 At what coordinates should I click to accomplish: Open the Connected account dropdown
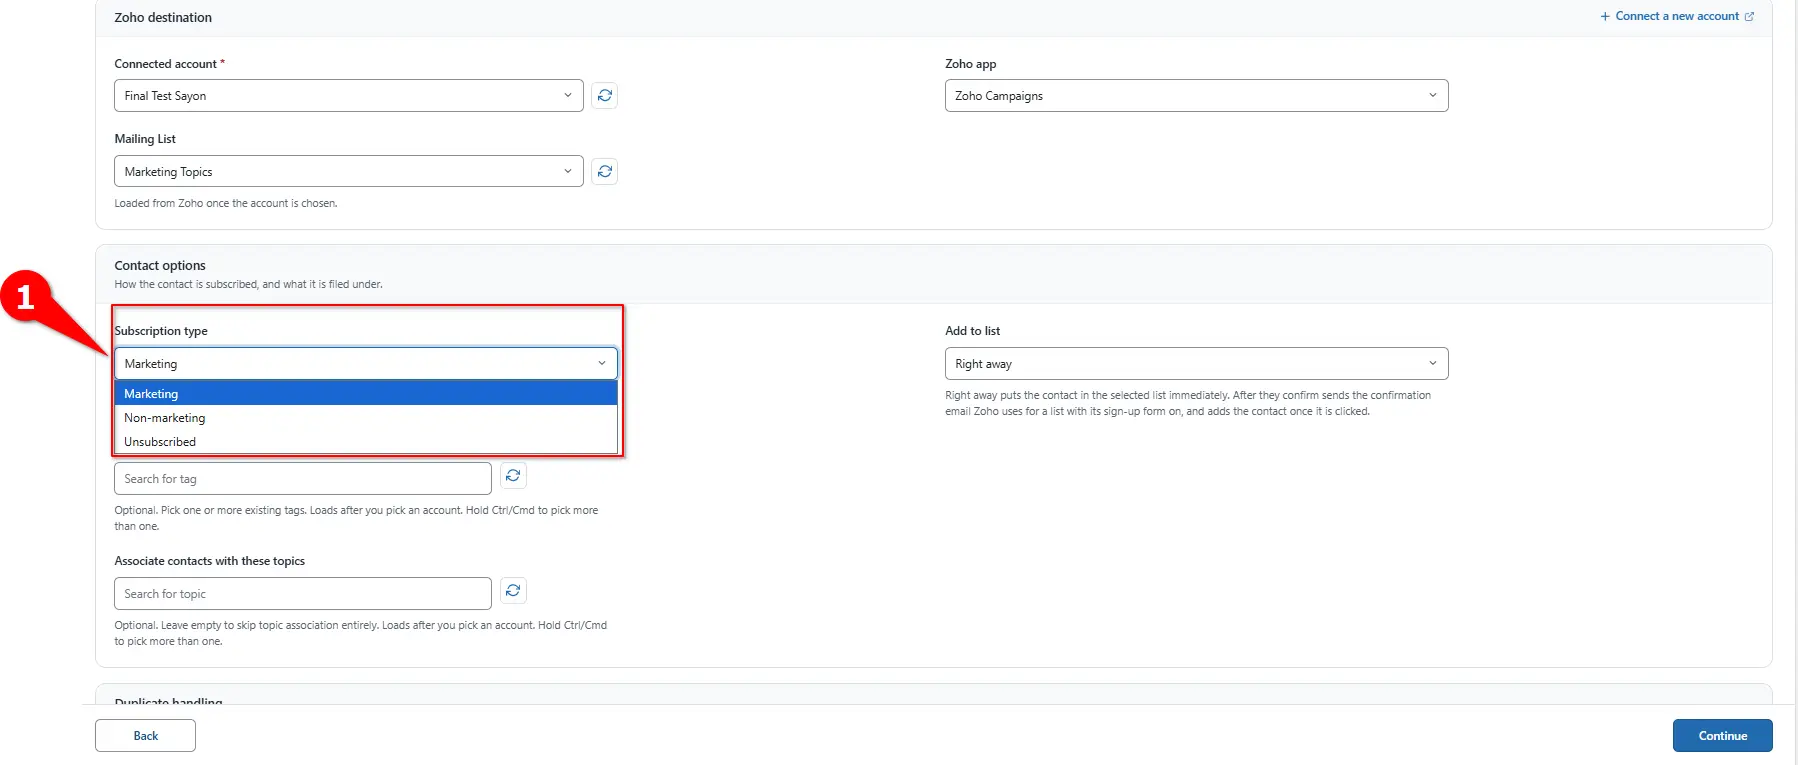click(x=349, y=96)
